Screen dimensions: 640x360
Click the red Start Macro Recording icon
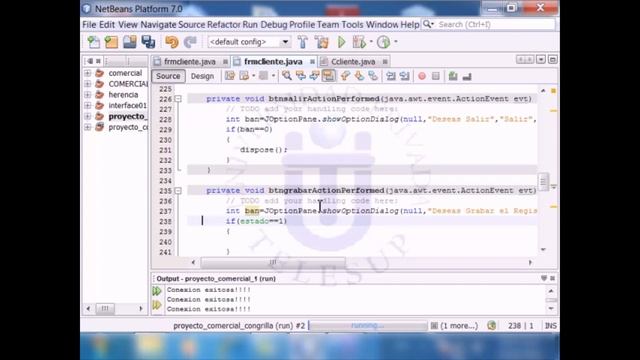click(422, 76)
